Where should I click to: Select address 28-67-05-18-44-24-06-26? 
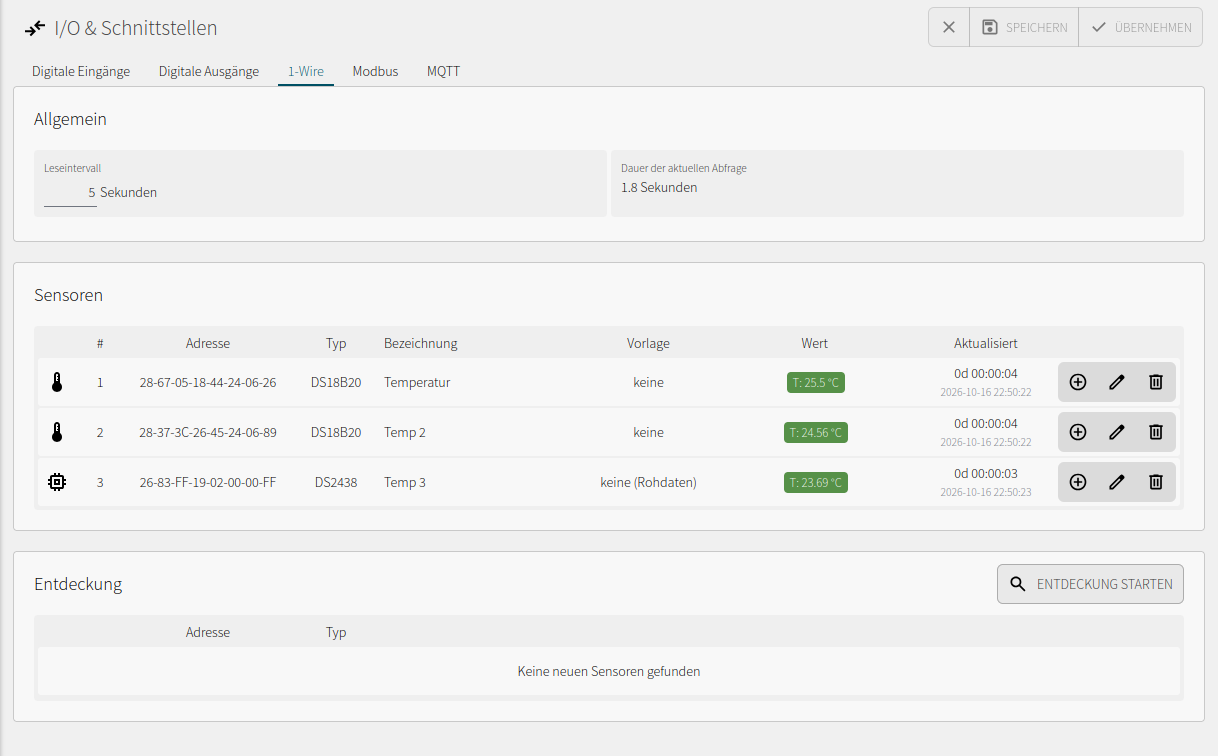tap(208, 382)
